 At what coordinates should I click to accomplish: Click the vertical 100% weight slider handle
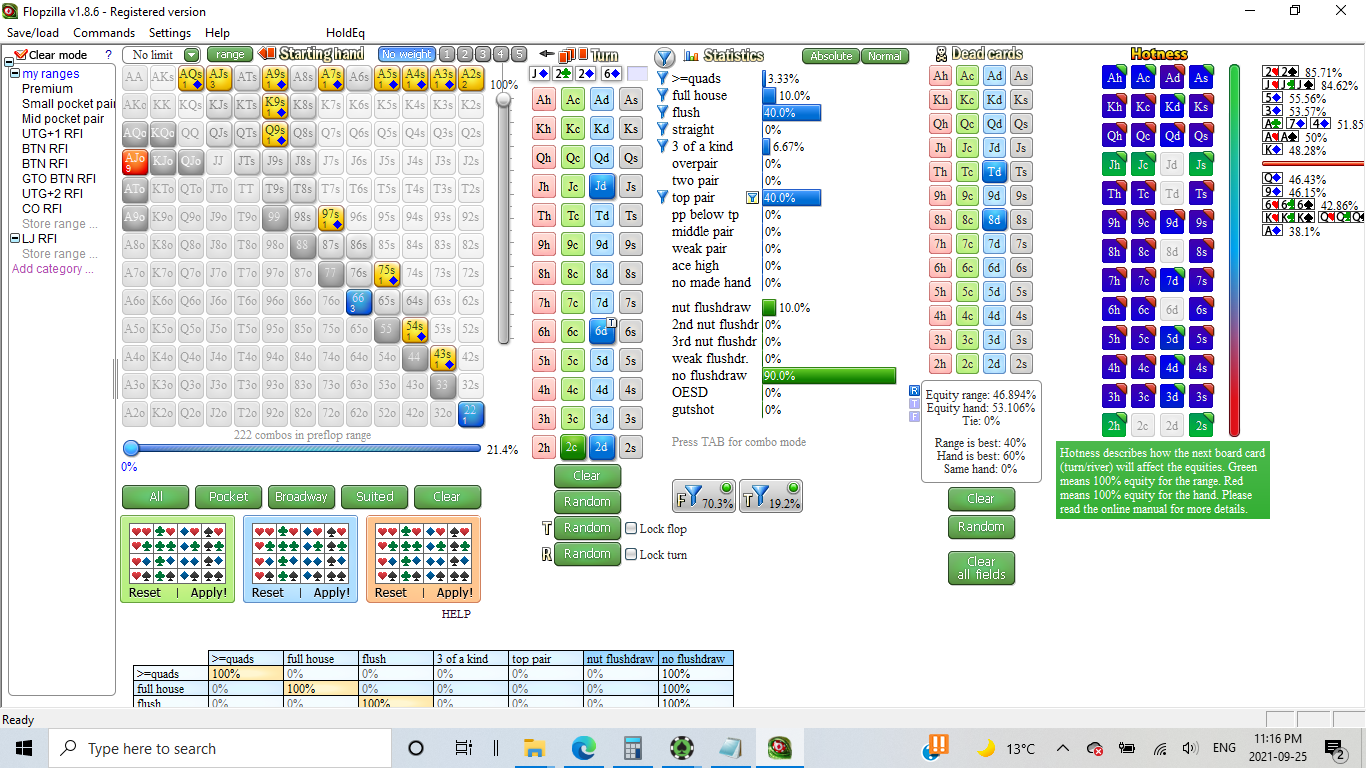503,99
